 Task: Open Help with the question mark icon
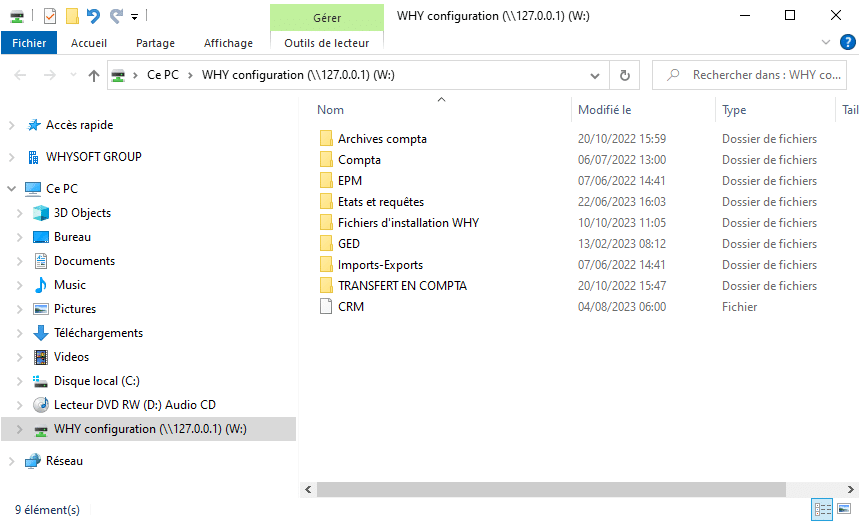(x=847, y=42)
